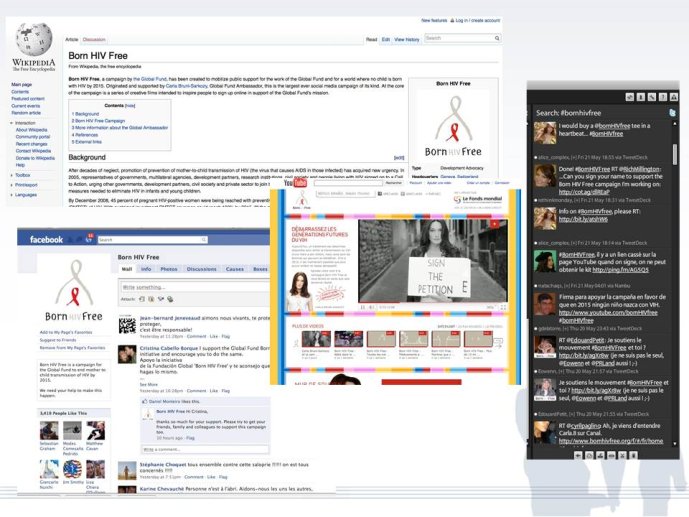The image size is (689, 517).
Task: Switch the YouTube video to fullscreen
Action: (x=503, y=307)
